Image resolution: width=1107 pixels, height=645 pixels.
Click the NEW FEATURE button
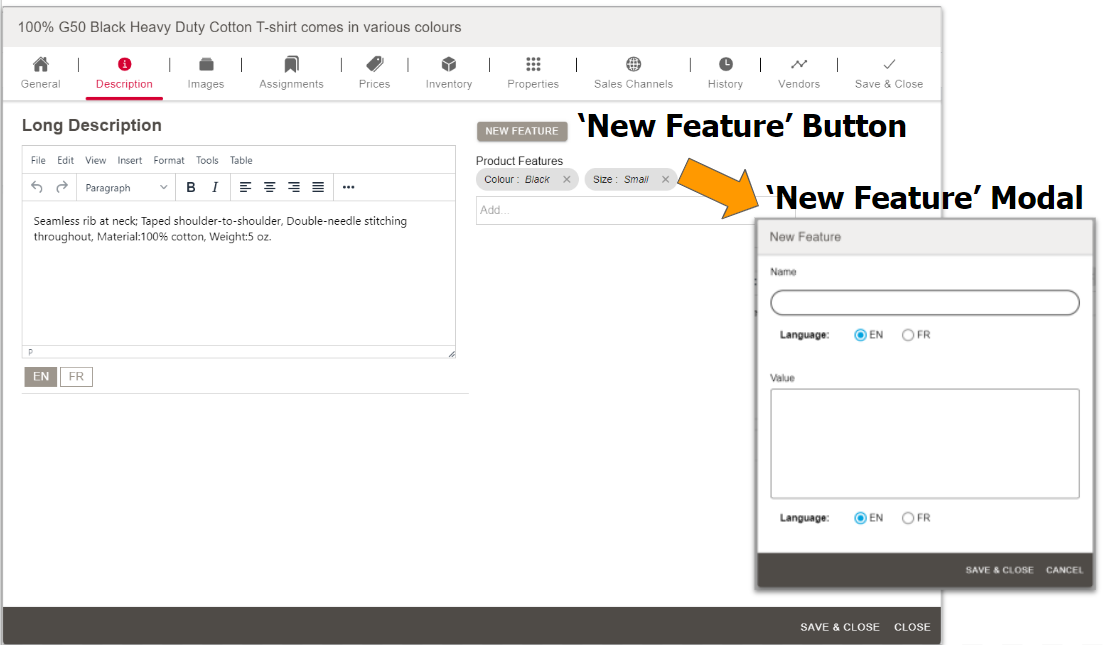pyautogui.click(x=521, y=131)
